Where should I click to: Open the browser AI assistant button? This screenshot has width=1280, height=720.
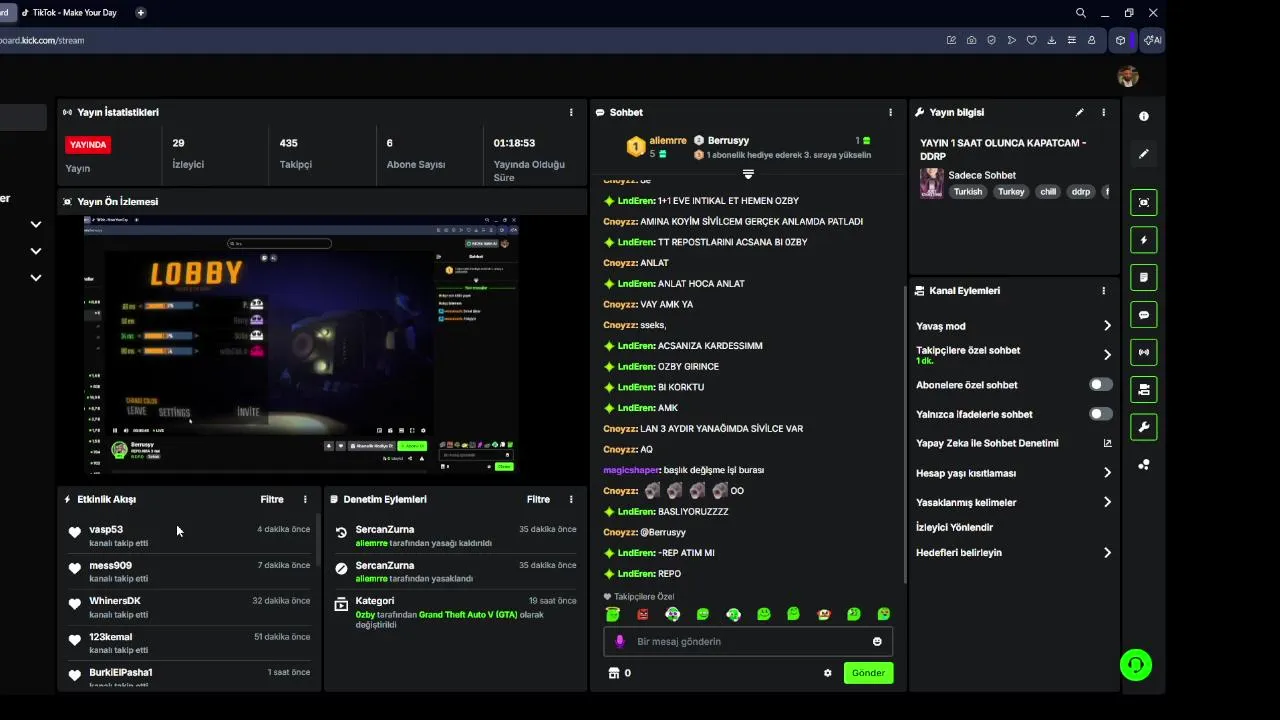pos(1152,40)
